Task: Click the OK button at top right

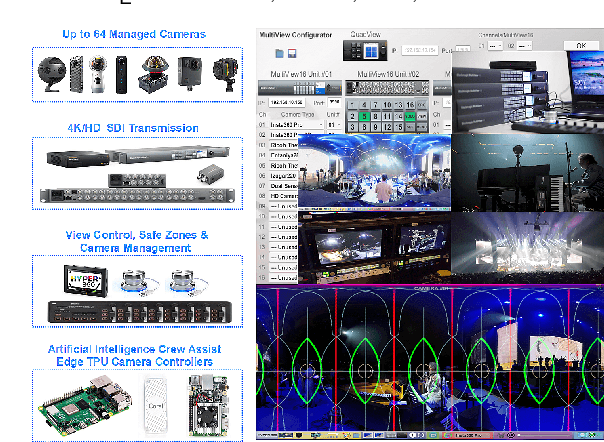Action: point(581,45)
